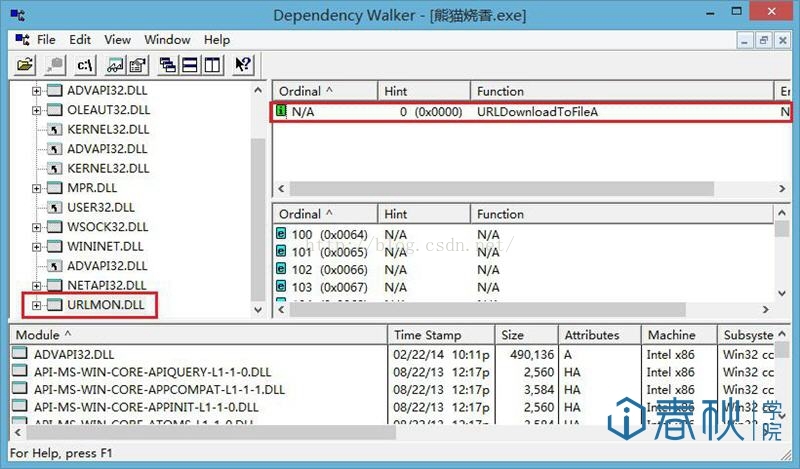Open the Edit menu
800x469 pixels.
coord(80,39)
